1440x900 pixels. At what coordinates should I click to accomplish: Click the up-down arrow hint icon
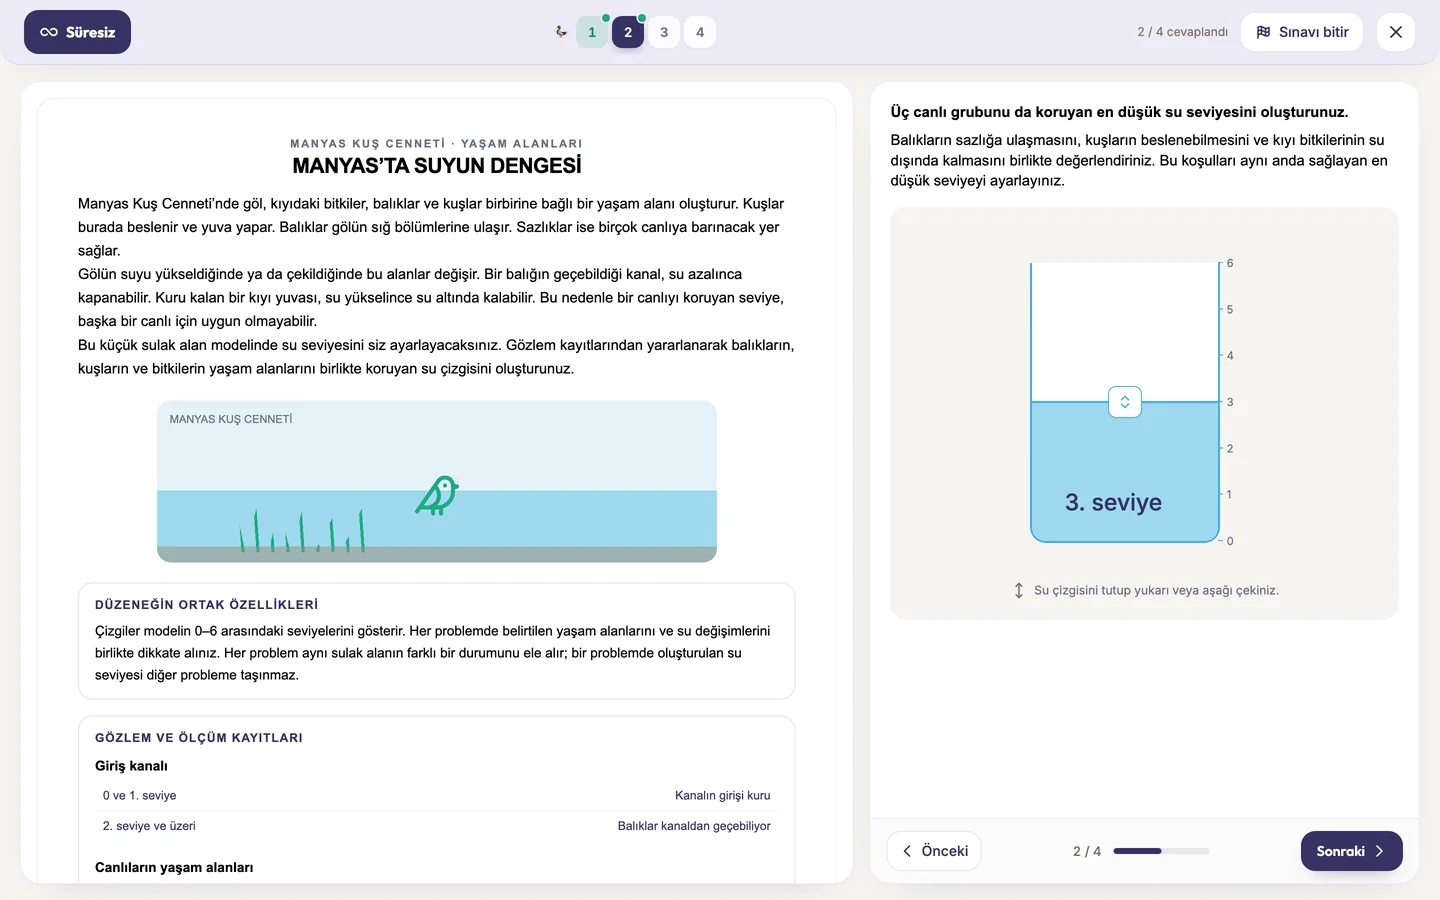[x=1018, y=591]
